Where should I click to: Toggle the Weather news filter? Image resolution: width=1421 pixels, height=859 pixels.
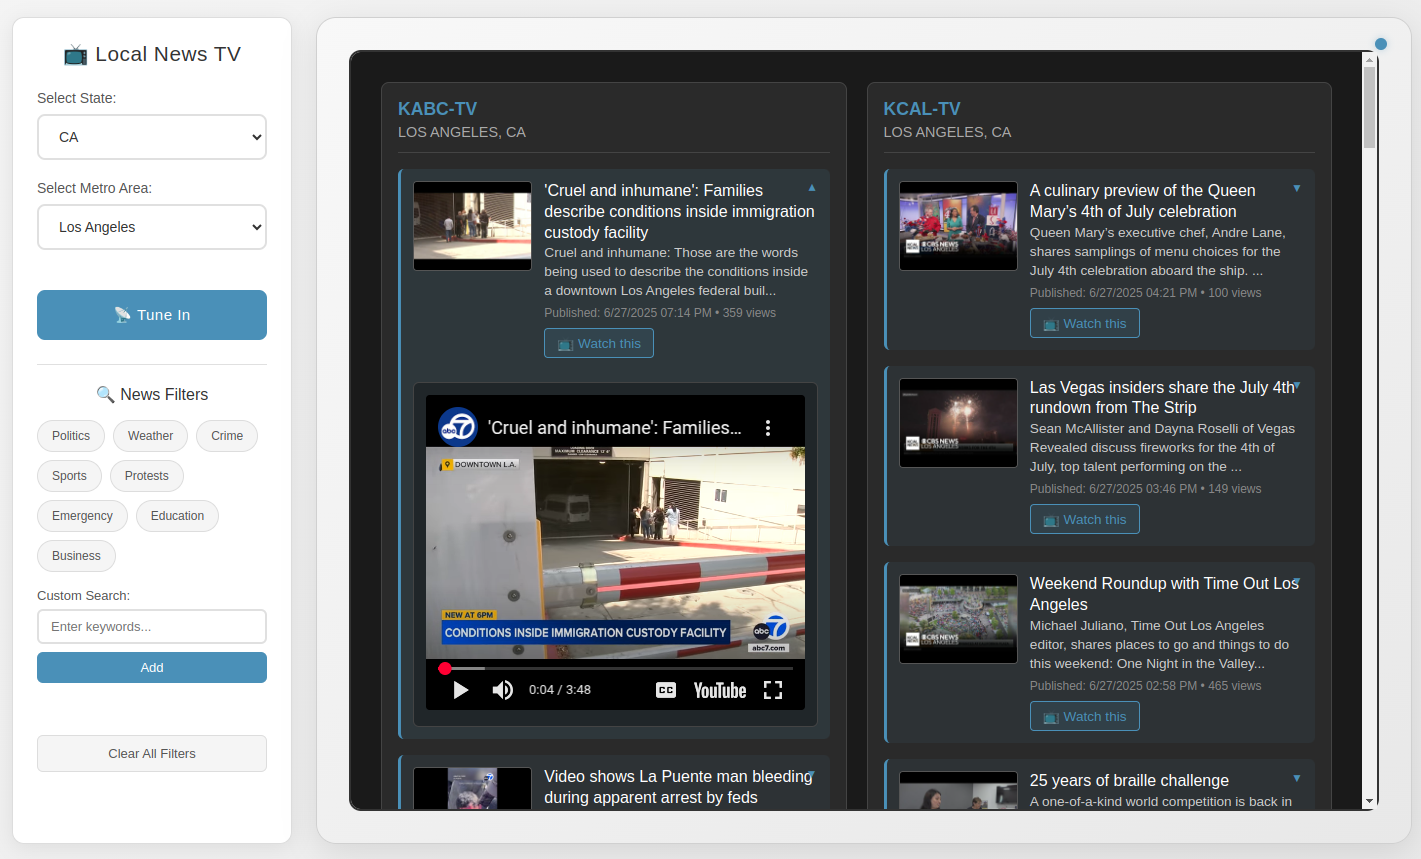[150, 436]
